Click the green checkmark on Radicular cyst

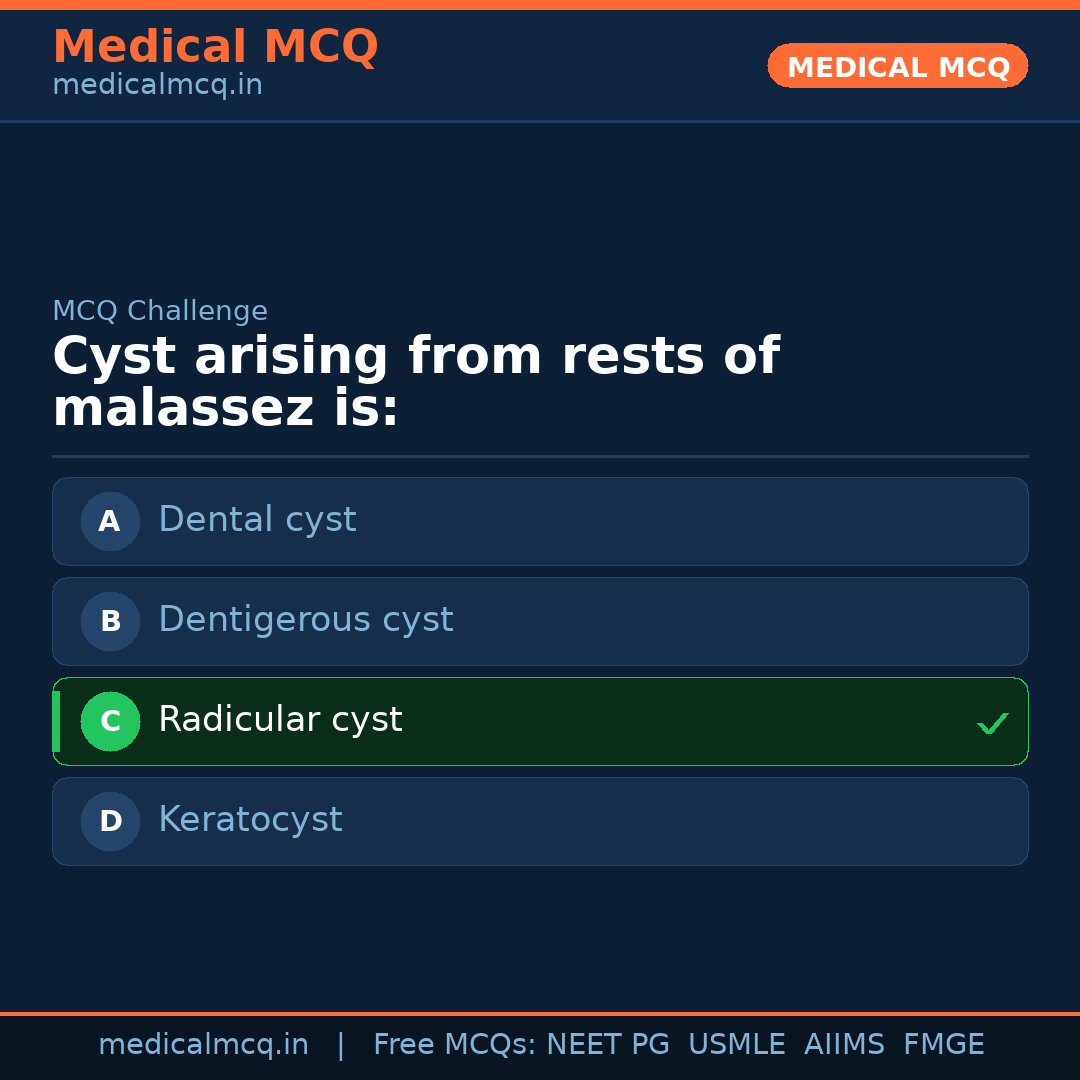(x=993, y=722)
